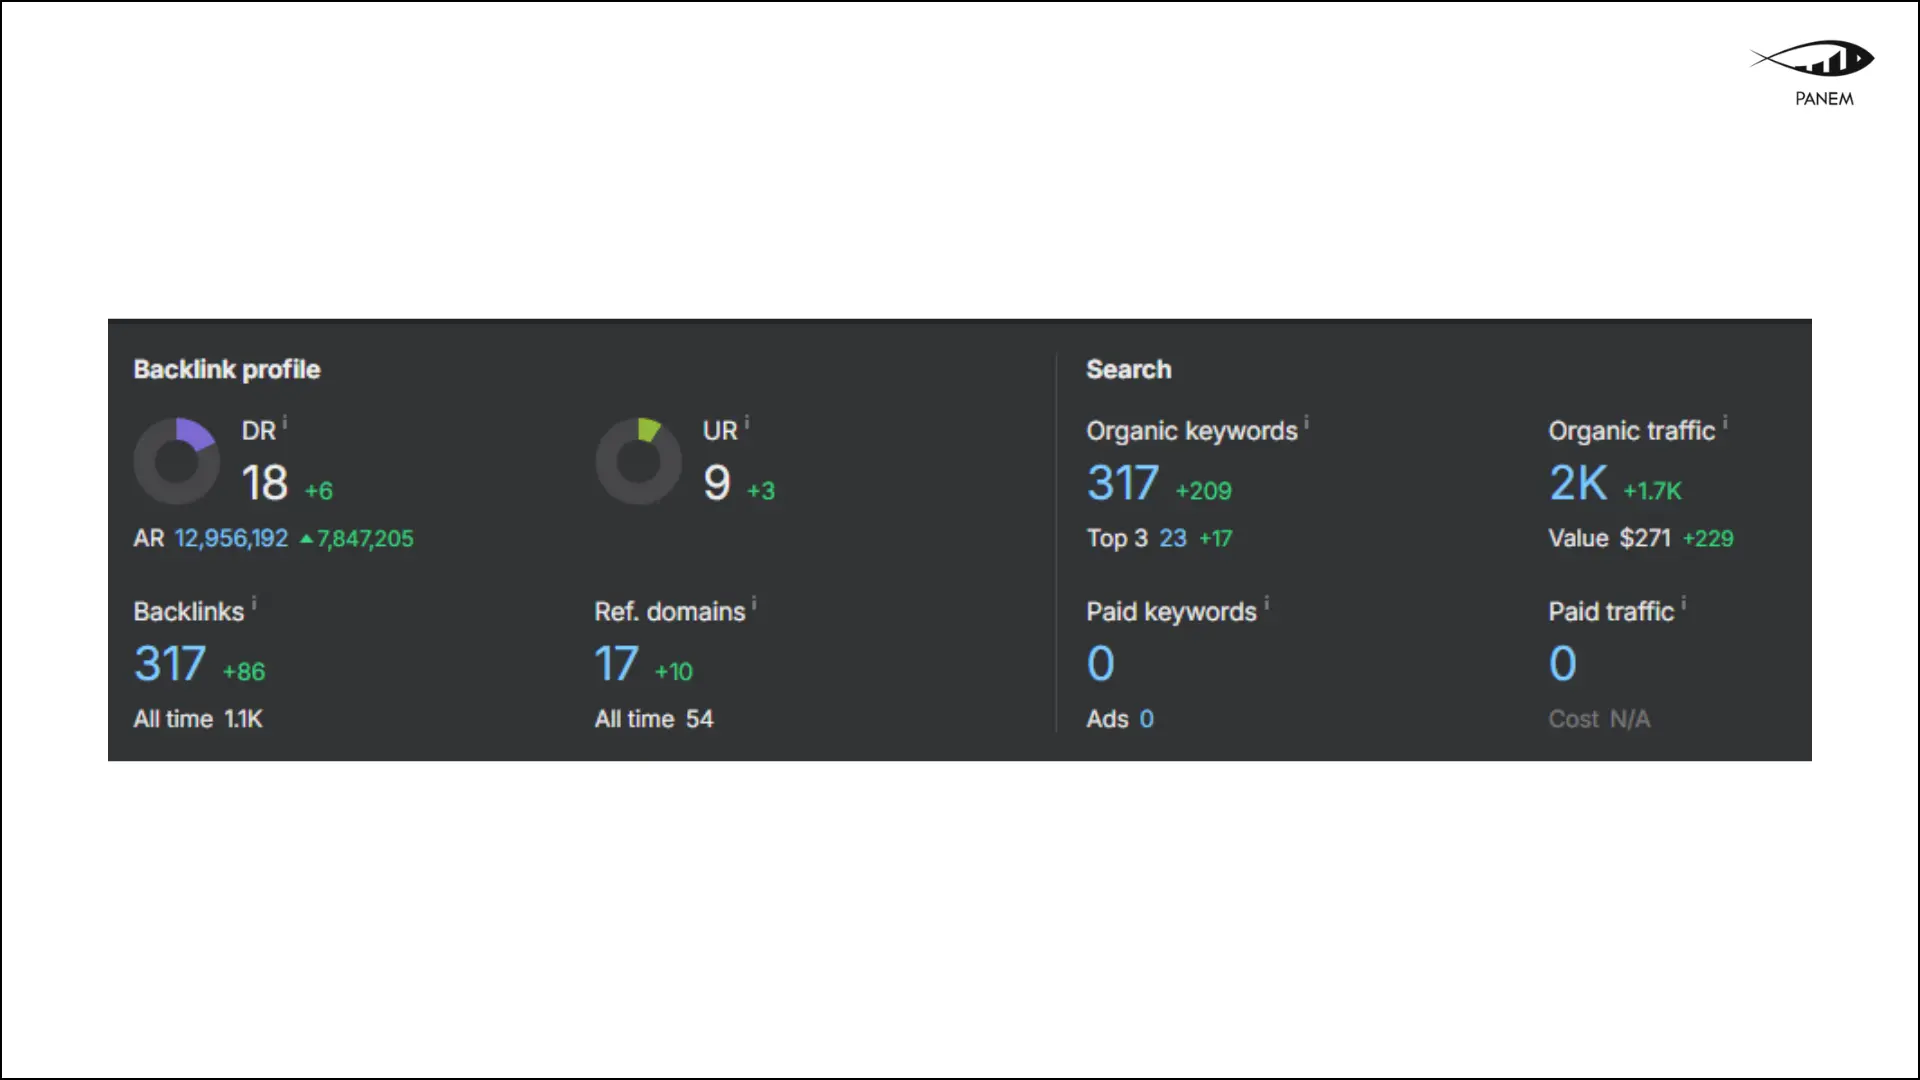Screen dimensions: 1920x1080
Task: Click the info icon next to DR
Action: click(x=285, y=422)
